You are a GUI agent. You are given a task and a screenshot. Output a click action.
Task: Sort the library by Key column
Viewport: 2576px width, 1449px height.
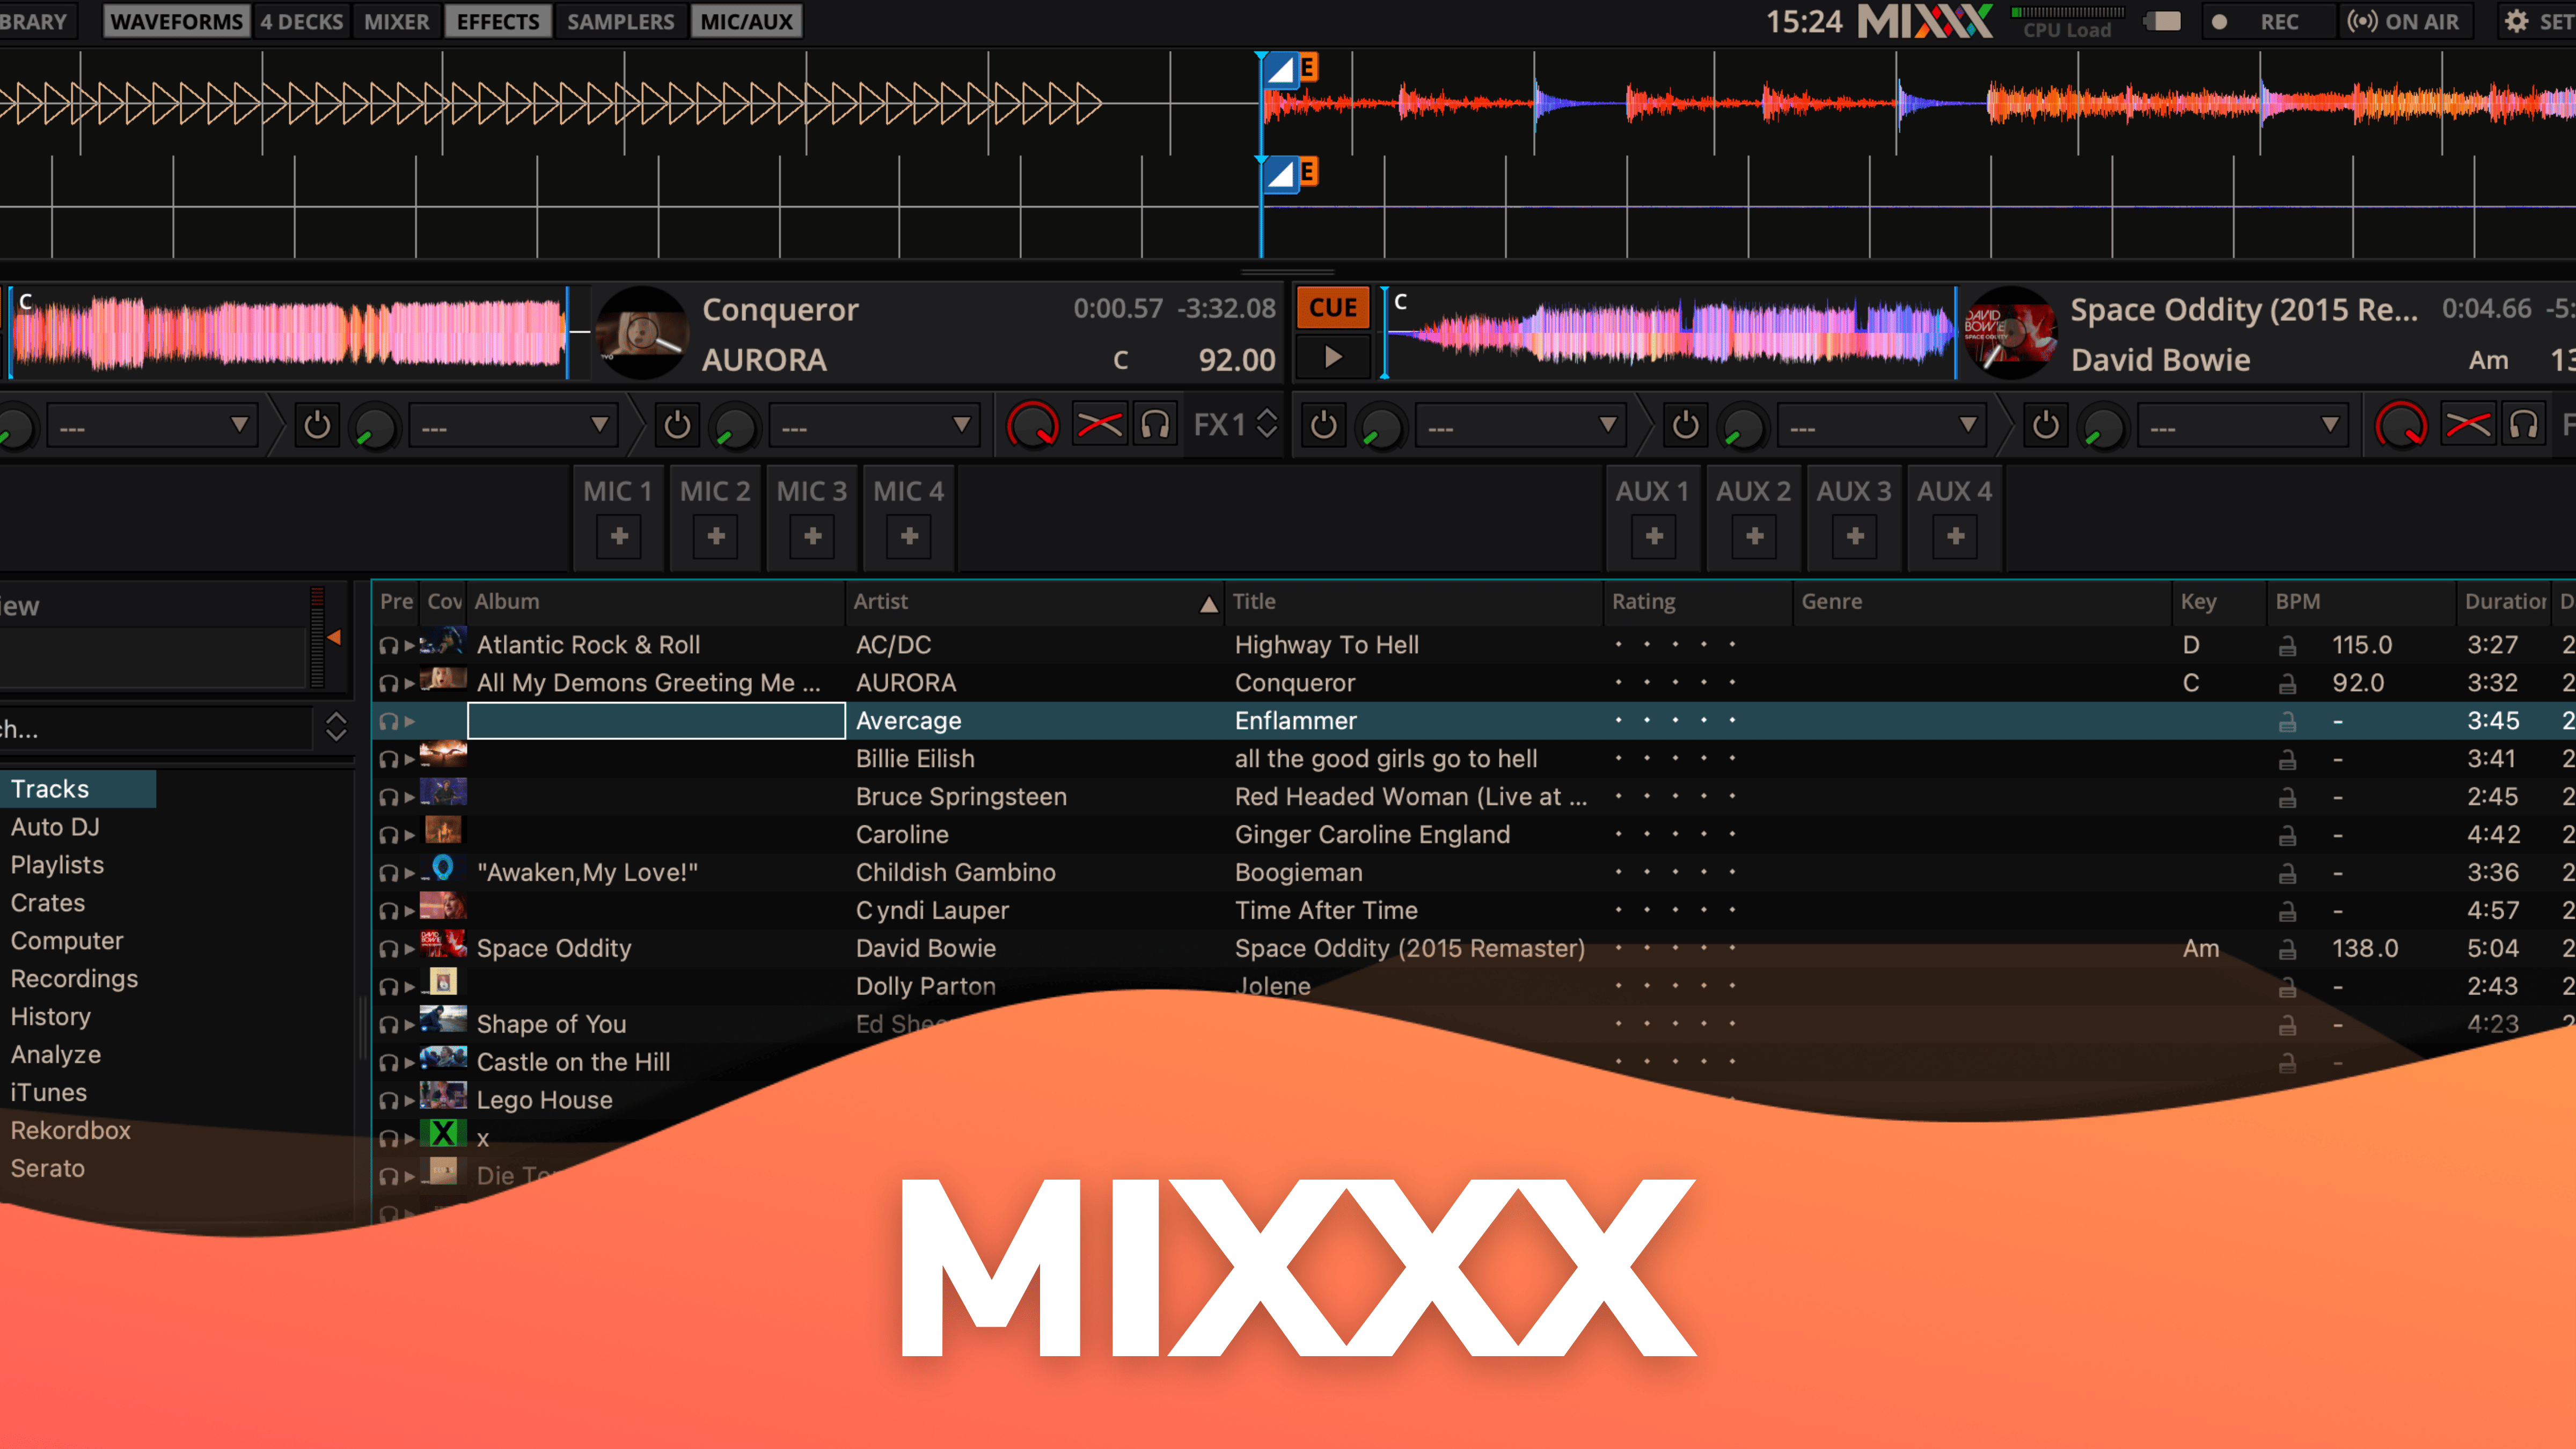click(2219, 602)
